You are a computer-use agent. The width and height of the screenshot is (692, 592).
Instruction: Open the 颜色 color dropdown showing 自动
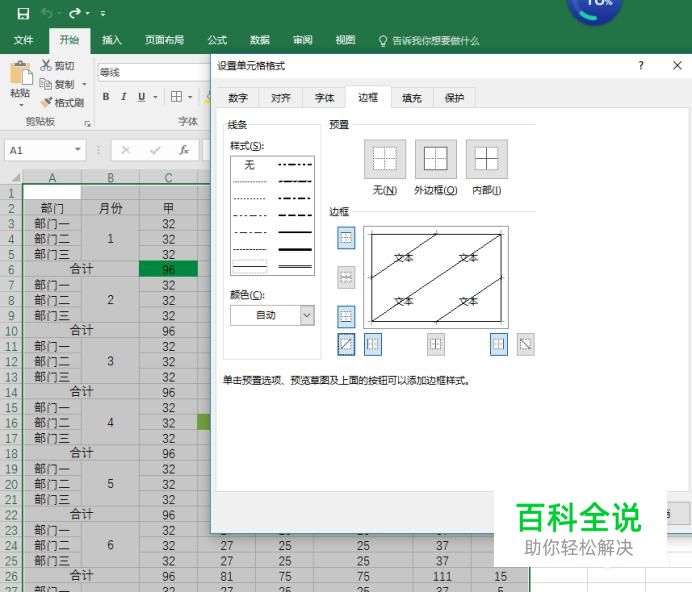point(272,315)
